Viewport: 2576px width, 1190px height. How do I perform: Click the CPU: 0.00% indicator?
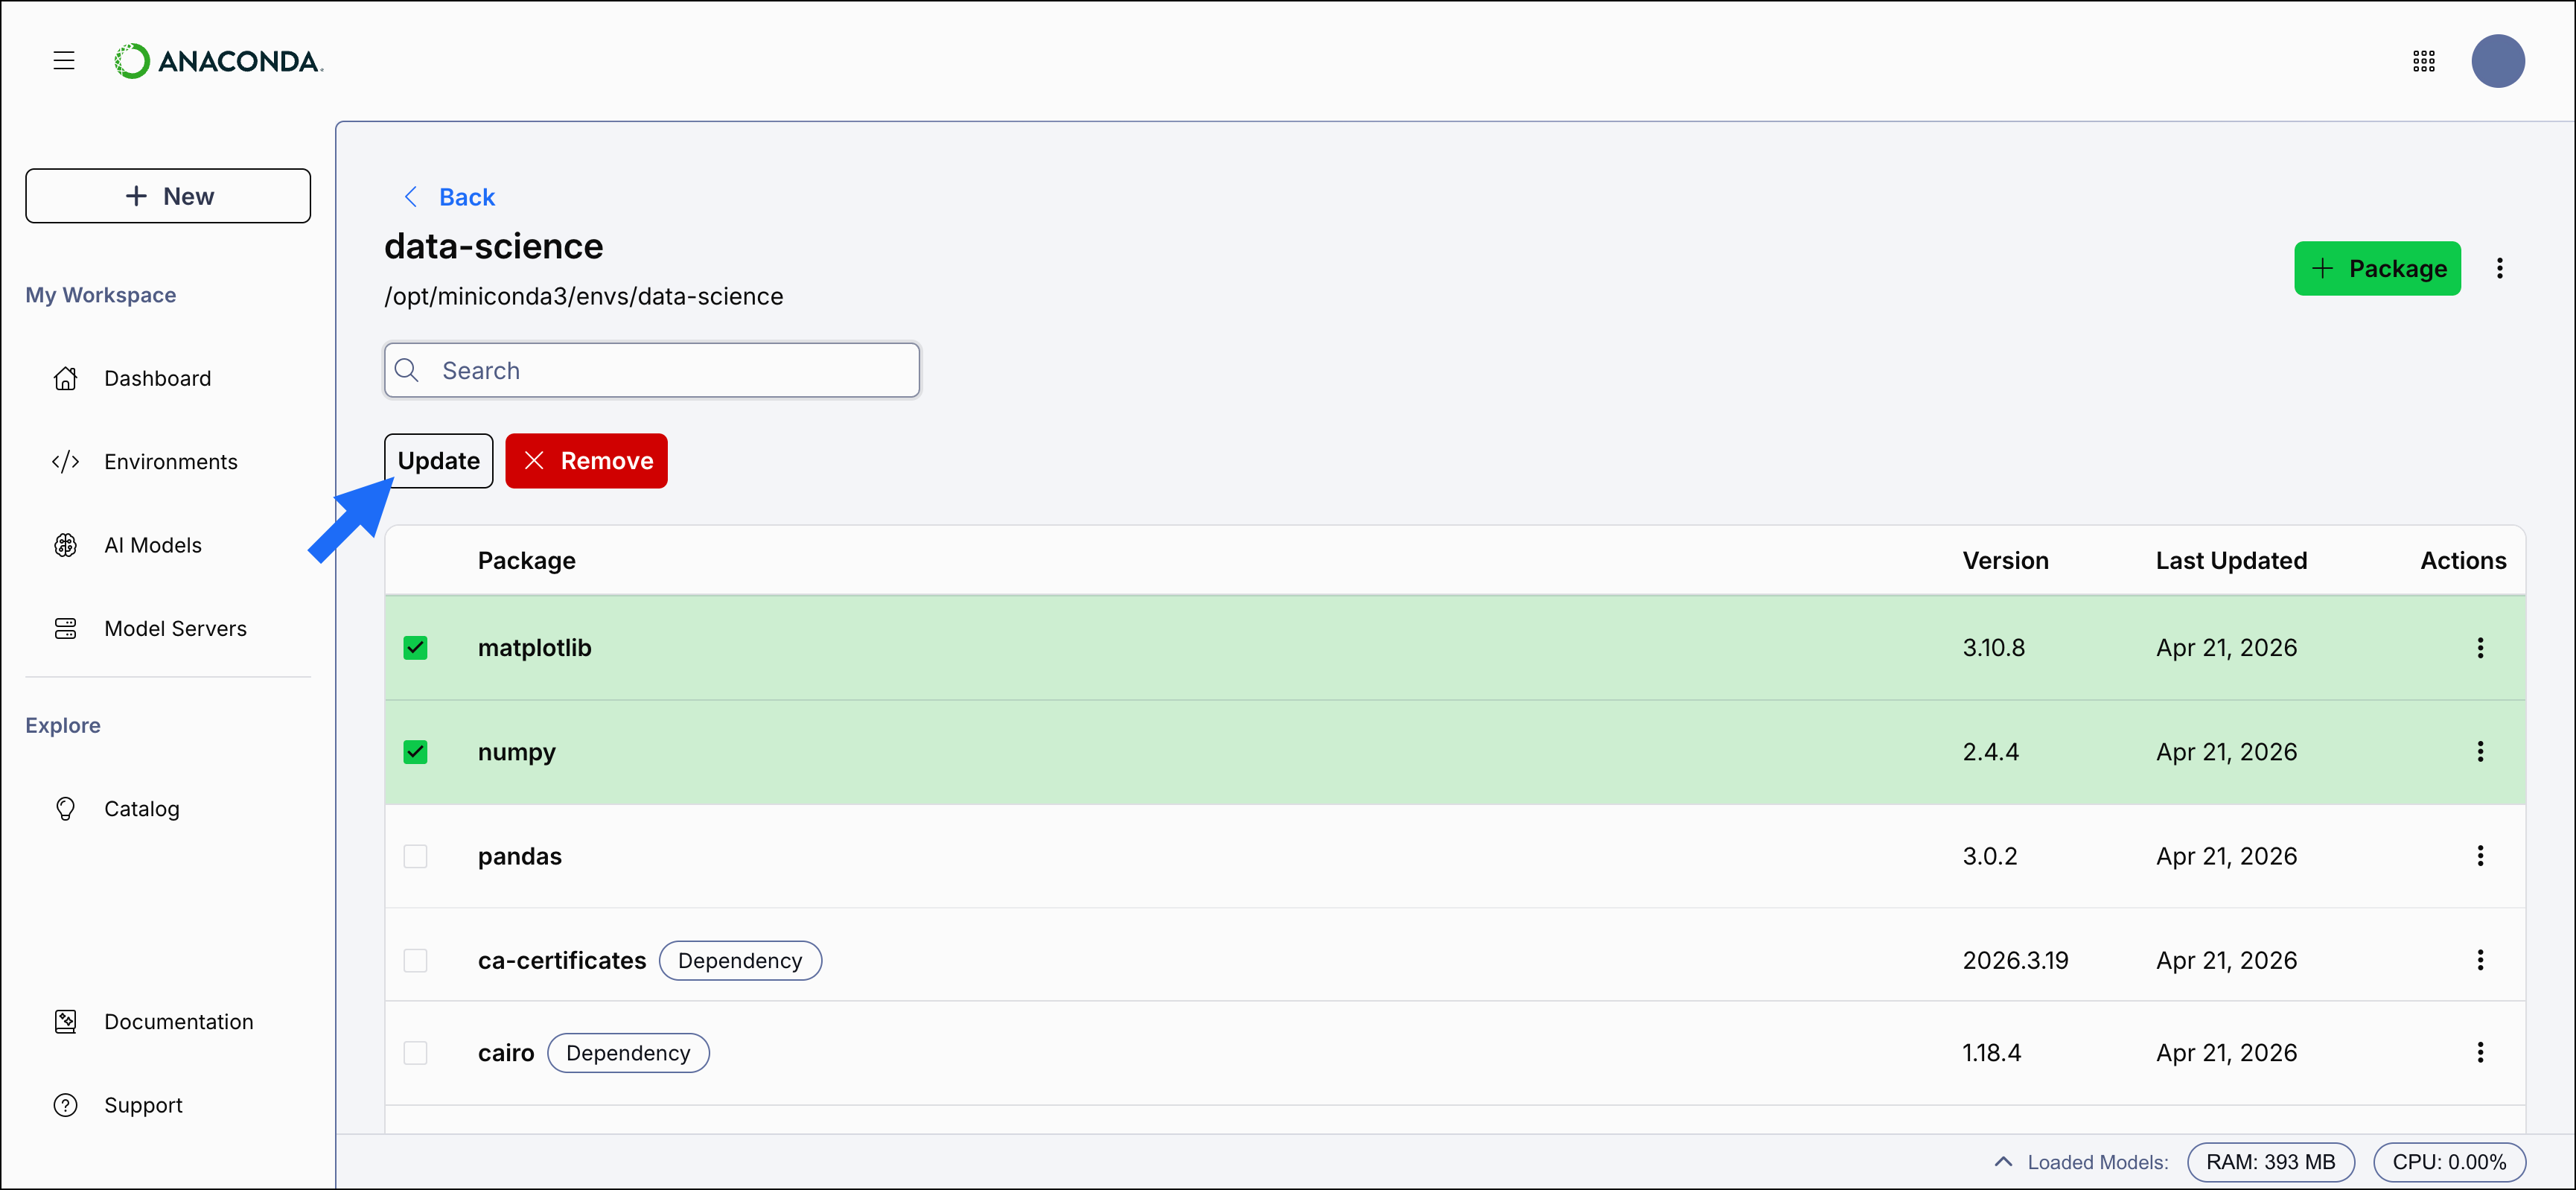pos(2449,1162)
